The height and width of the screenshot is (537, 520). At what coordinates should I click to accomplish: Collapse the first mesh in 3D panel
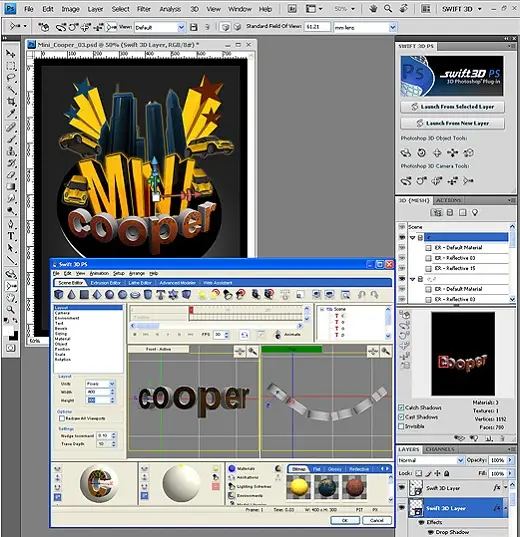point(413,237)
